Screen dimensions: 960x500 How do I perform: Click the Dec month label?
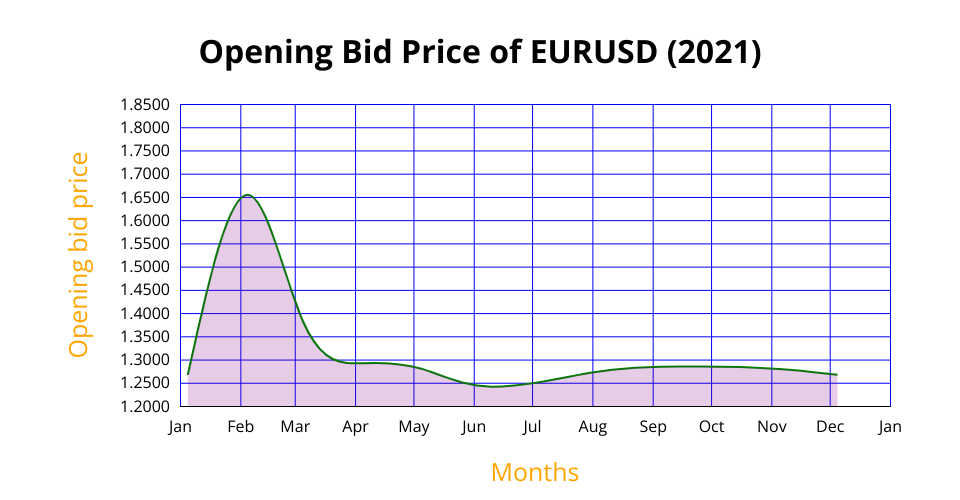[x=830, y=427]
